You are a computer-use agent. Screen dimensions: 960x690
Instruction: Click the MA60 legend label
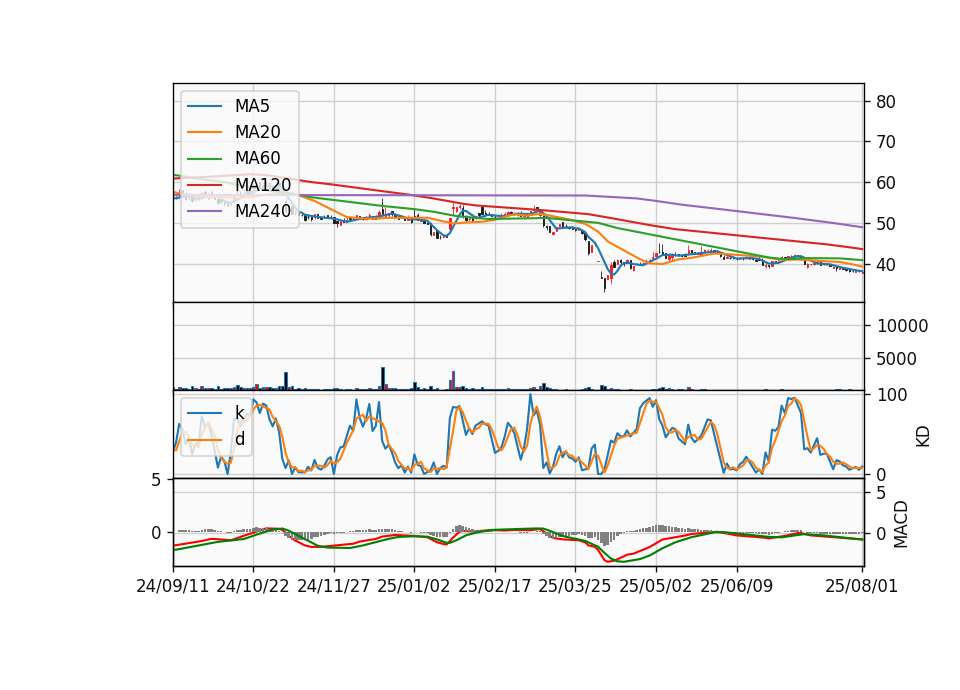(x=257, y=158)
